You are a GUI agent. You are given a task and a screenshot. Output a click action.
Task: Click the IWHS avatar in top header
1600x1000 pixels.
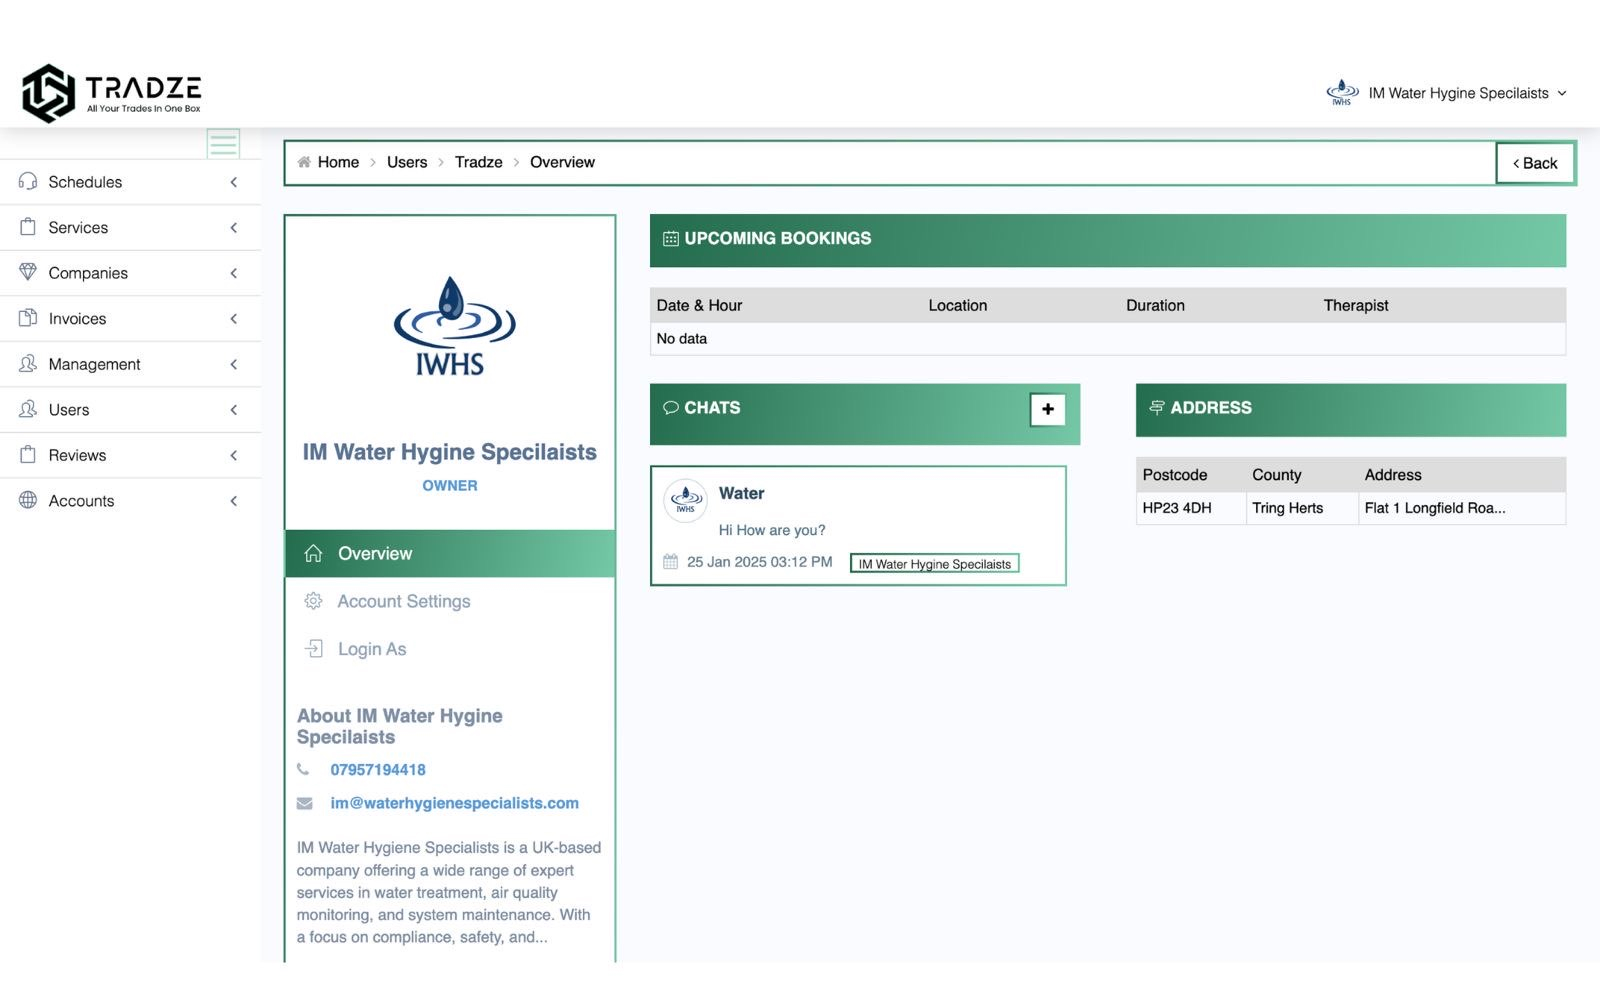point(1342,93)
